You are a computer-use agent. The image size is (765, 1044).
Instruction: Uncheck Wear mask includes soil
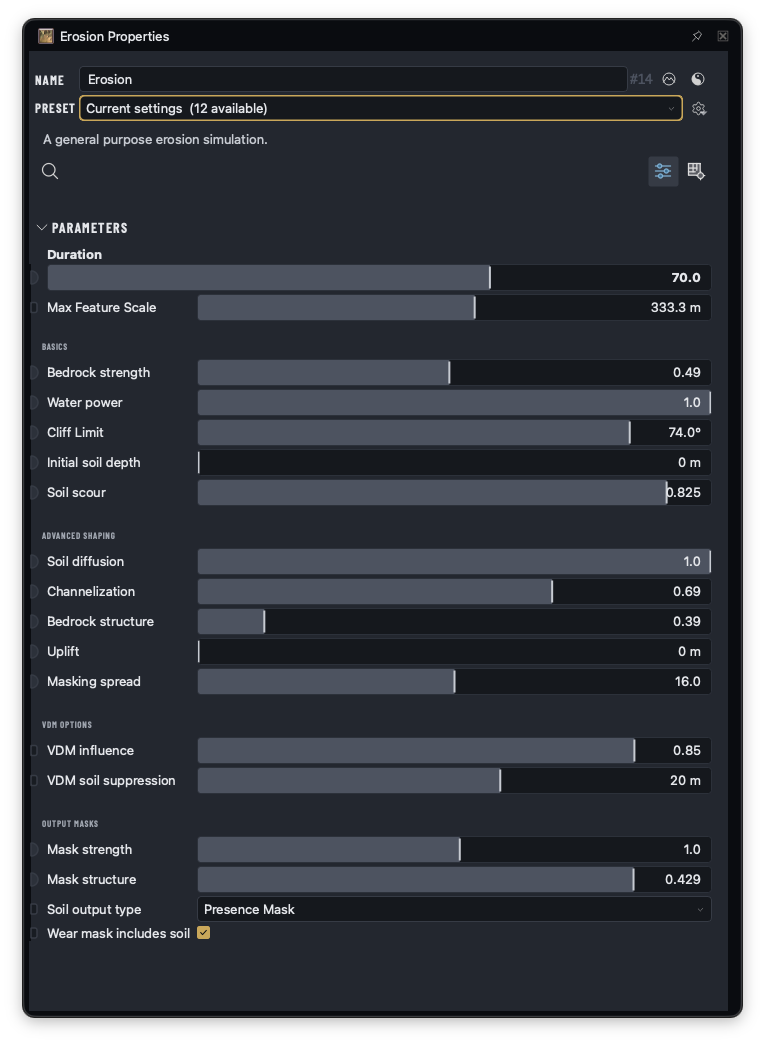(x=204, y=933)
